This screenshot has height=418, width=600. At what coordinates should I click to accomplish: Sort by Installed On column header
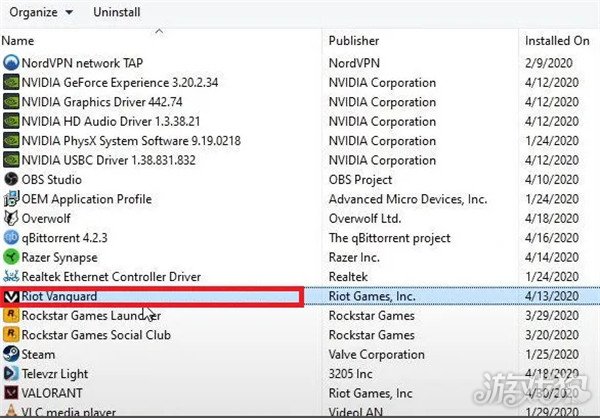pyautogui.click(x=557, y=41)
